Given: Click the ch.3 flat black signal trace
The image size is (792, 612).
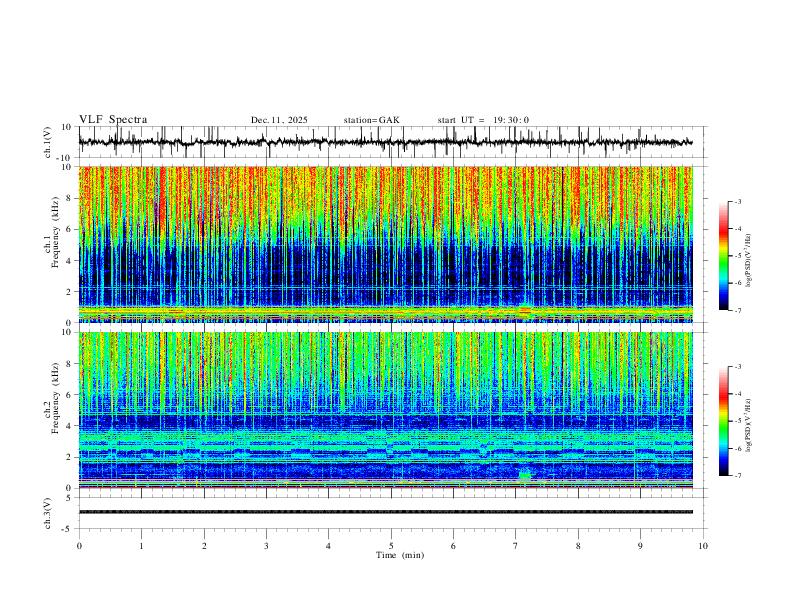Looking at the screenshot, I should (385, 512).
